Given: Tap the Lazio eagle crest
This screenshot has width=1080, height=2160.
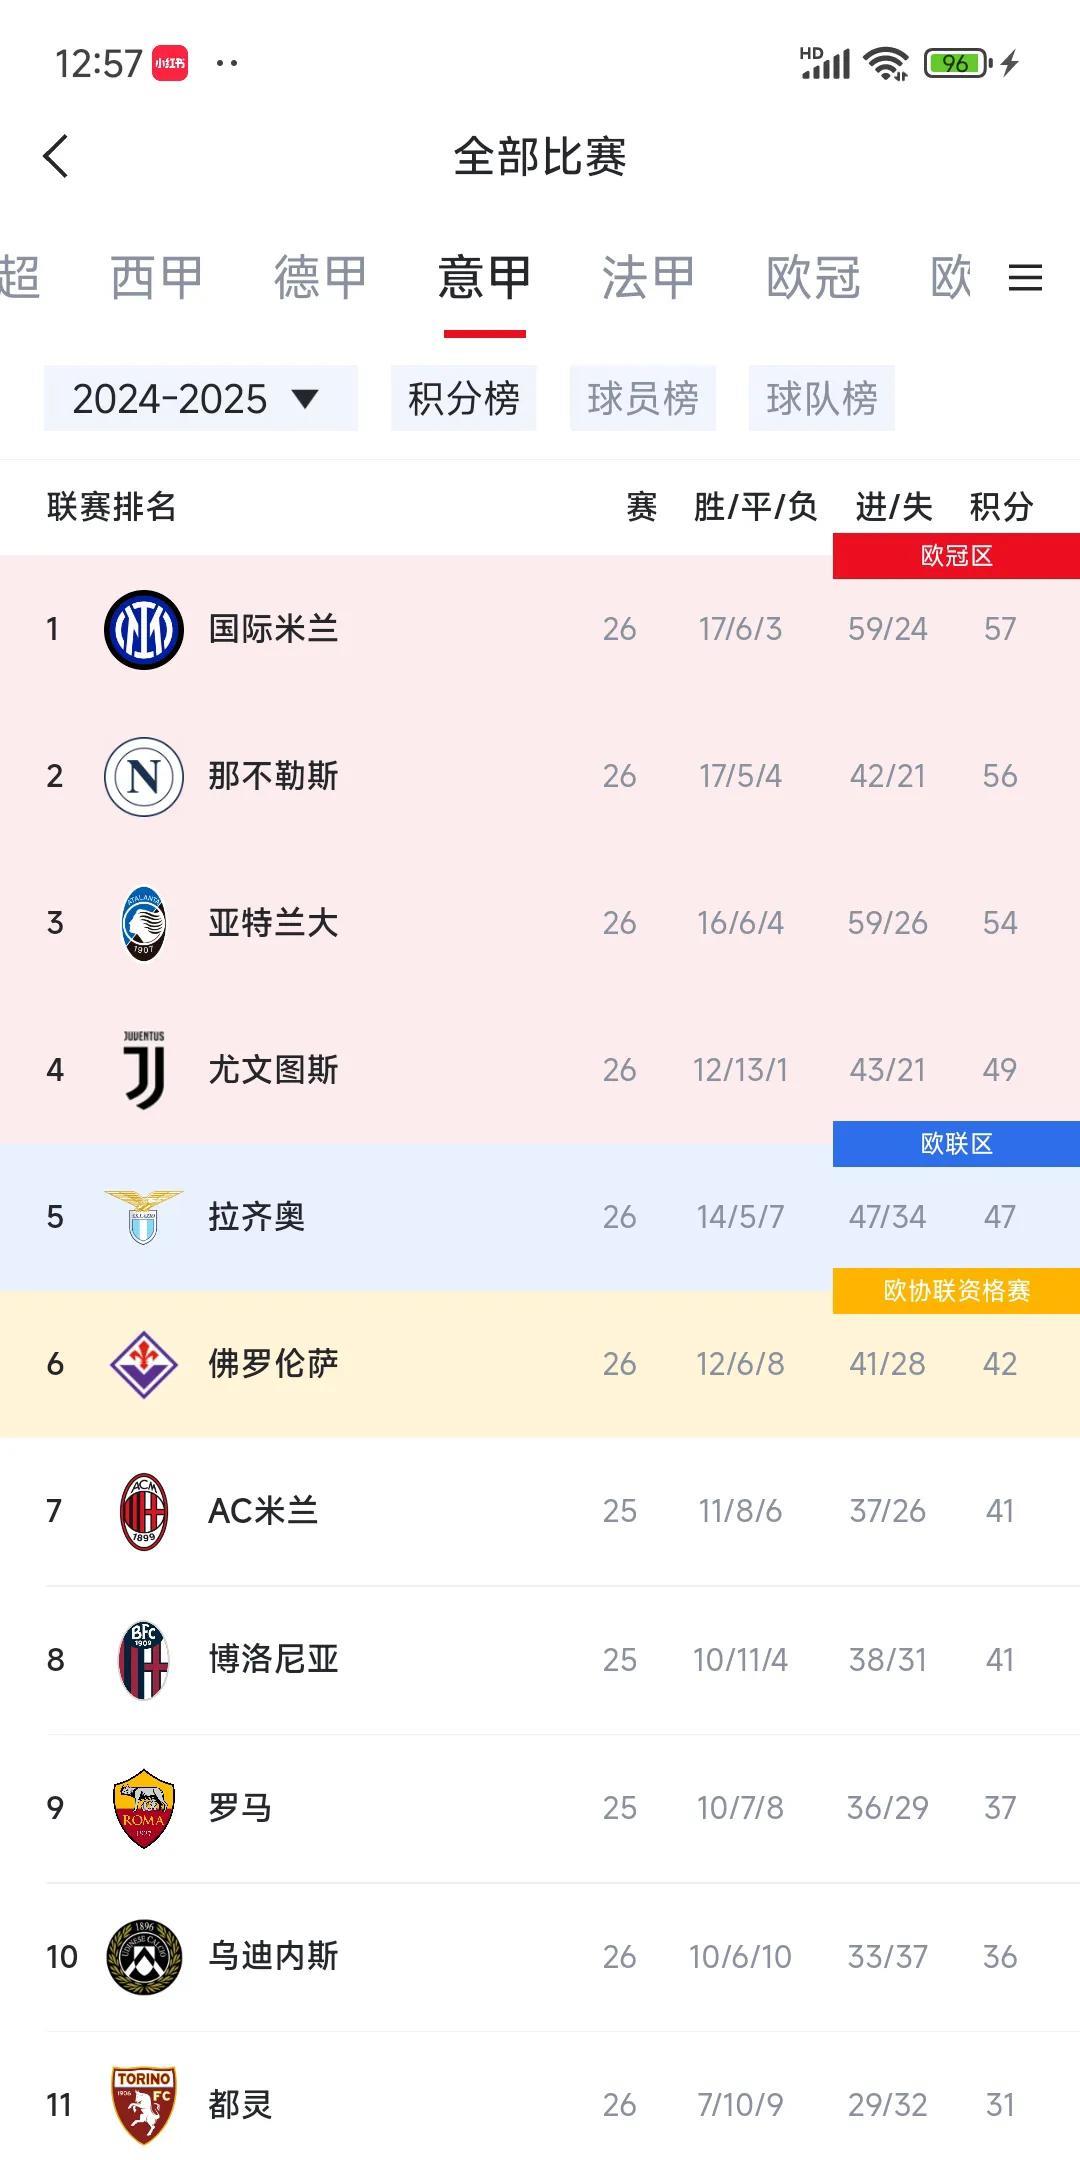Looking at the screenshot, I should pos(144,1217).
